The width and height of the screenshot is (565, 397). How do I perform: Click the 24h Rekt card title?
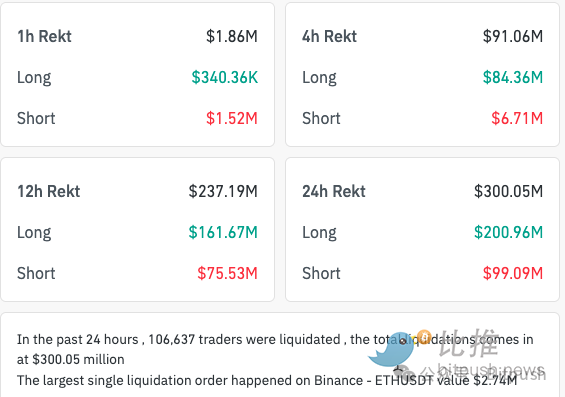point(334,191)
